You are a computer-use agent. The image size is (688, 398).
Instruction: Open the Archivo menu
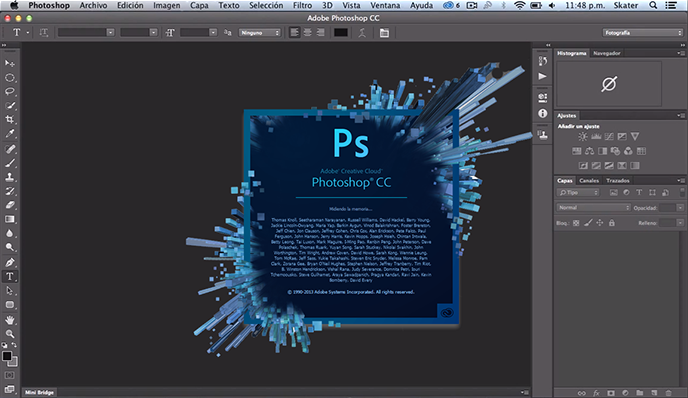(93, 5)
